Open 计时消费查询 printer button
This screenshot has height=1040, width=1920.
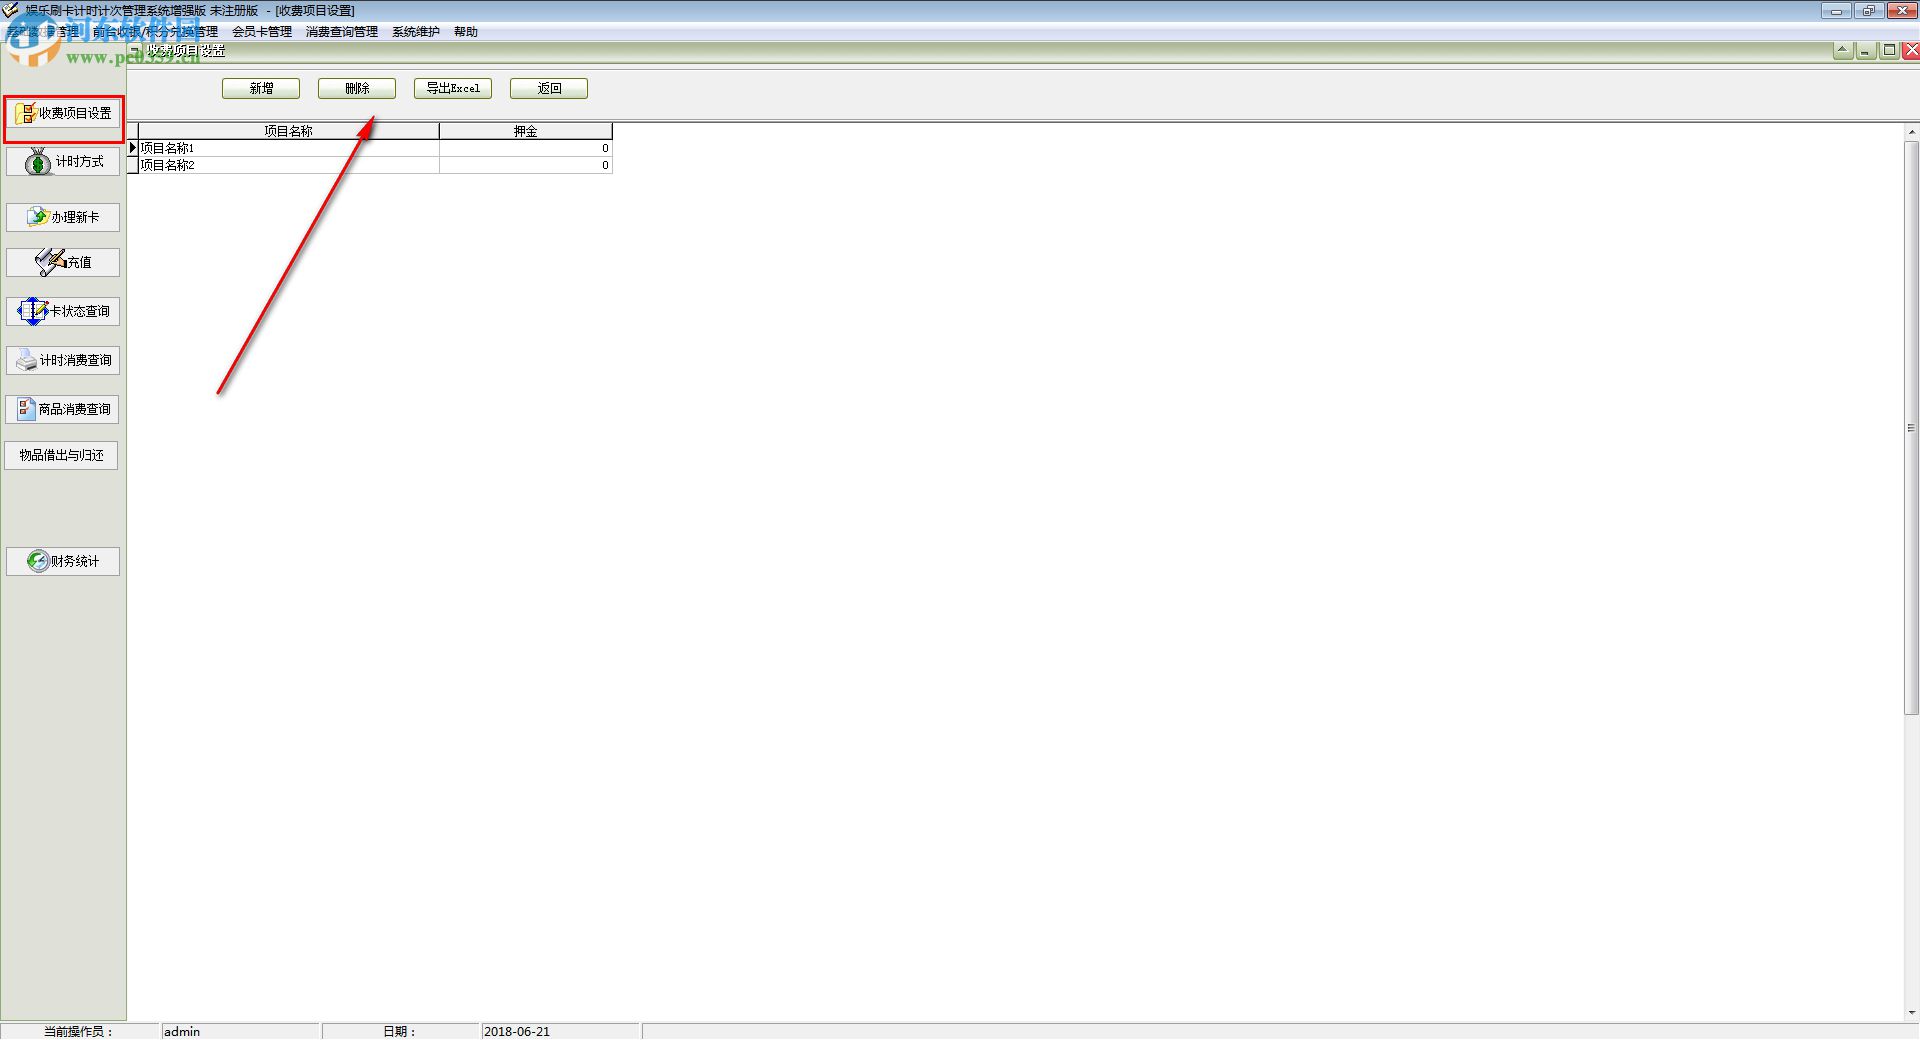63,360
